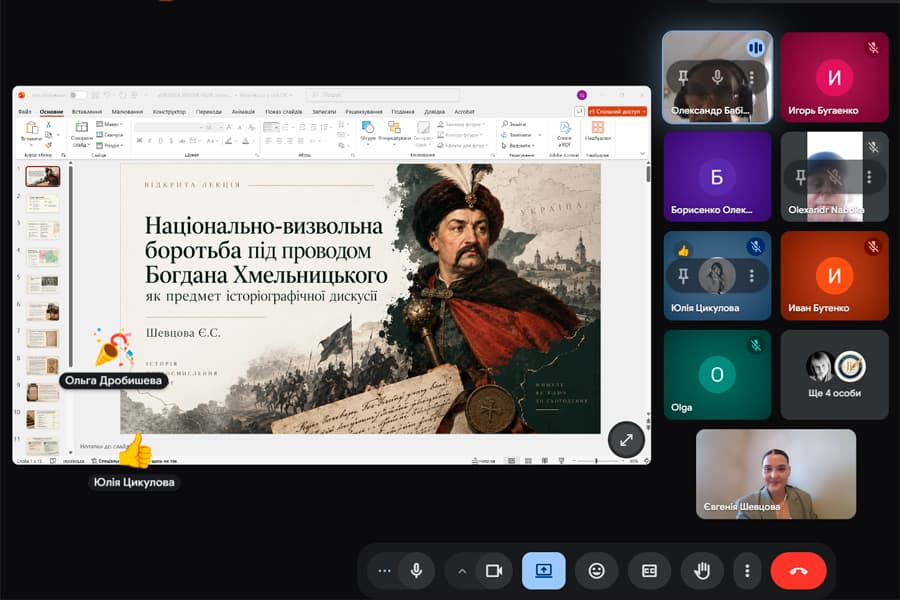Switch to the Вставлення tab
900x600 pixels.
pyautogui.click(x=87, y=111)
